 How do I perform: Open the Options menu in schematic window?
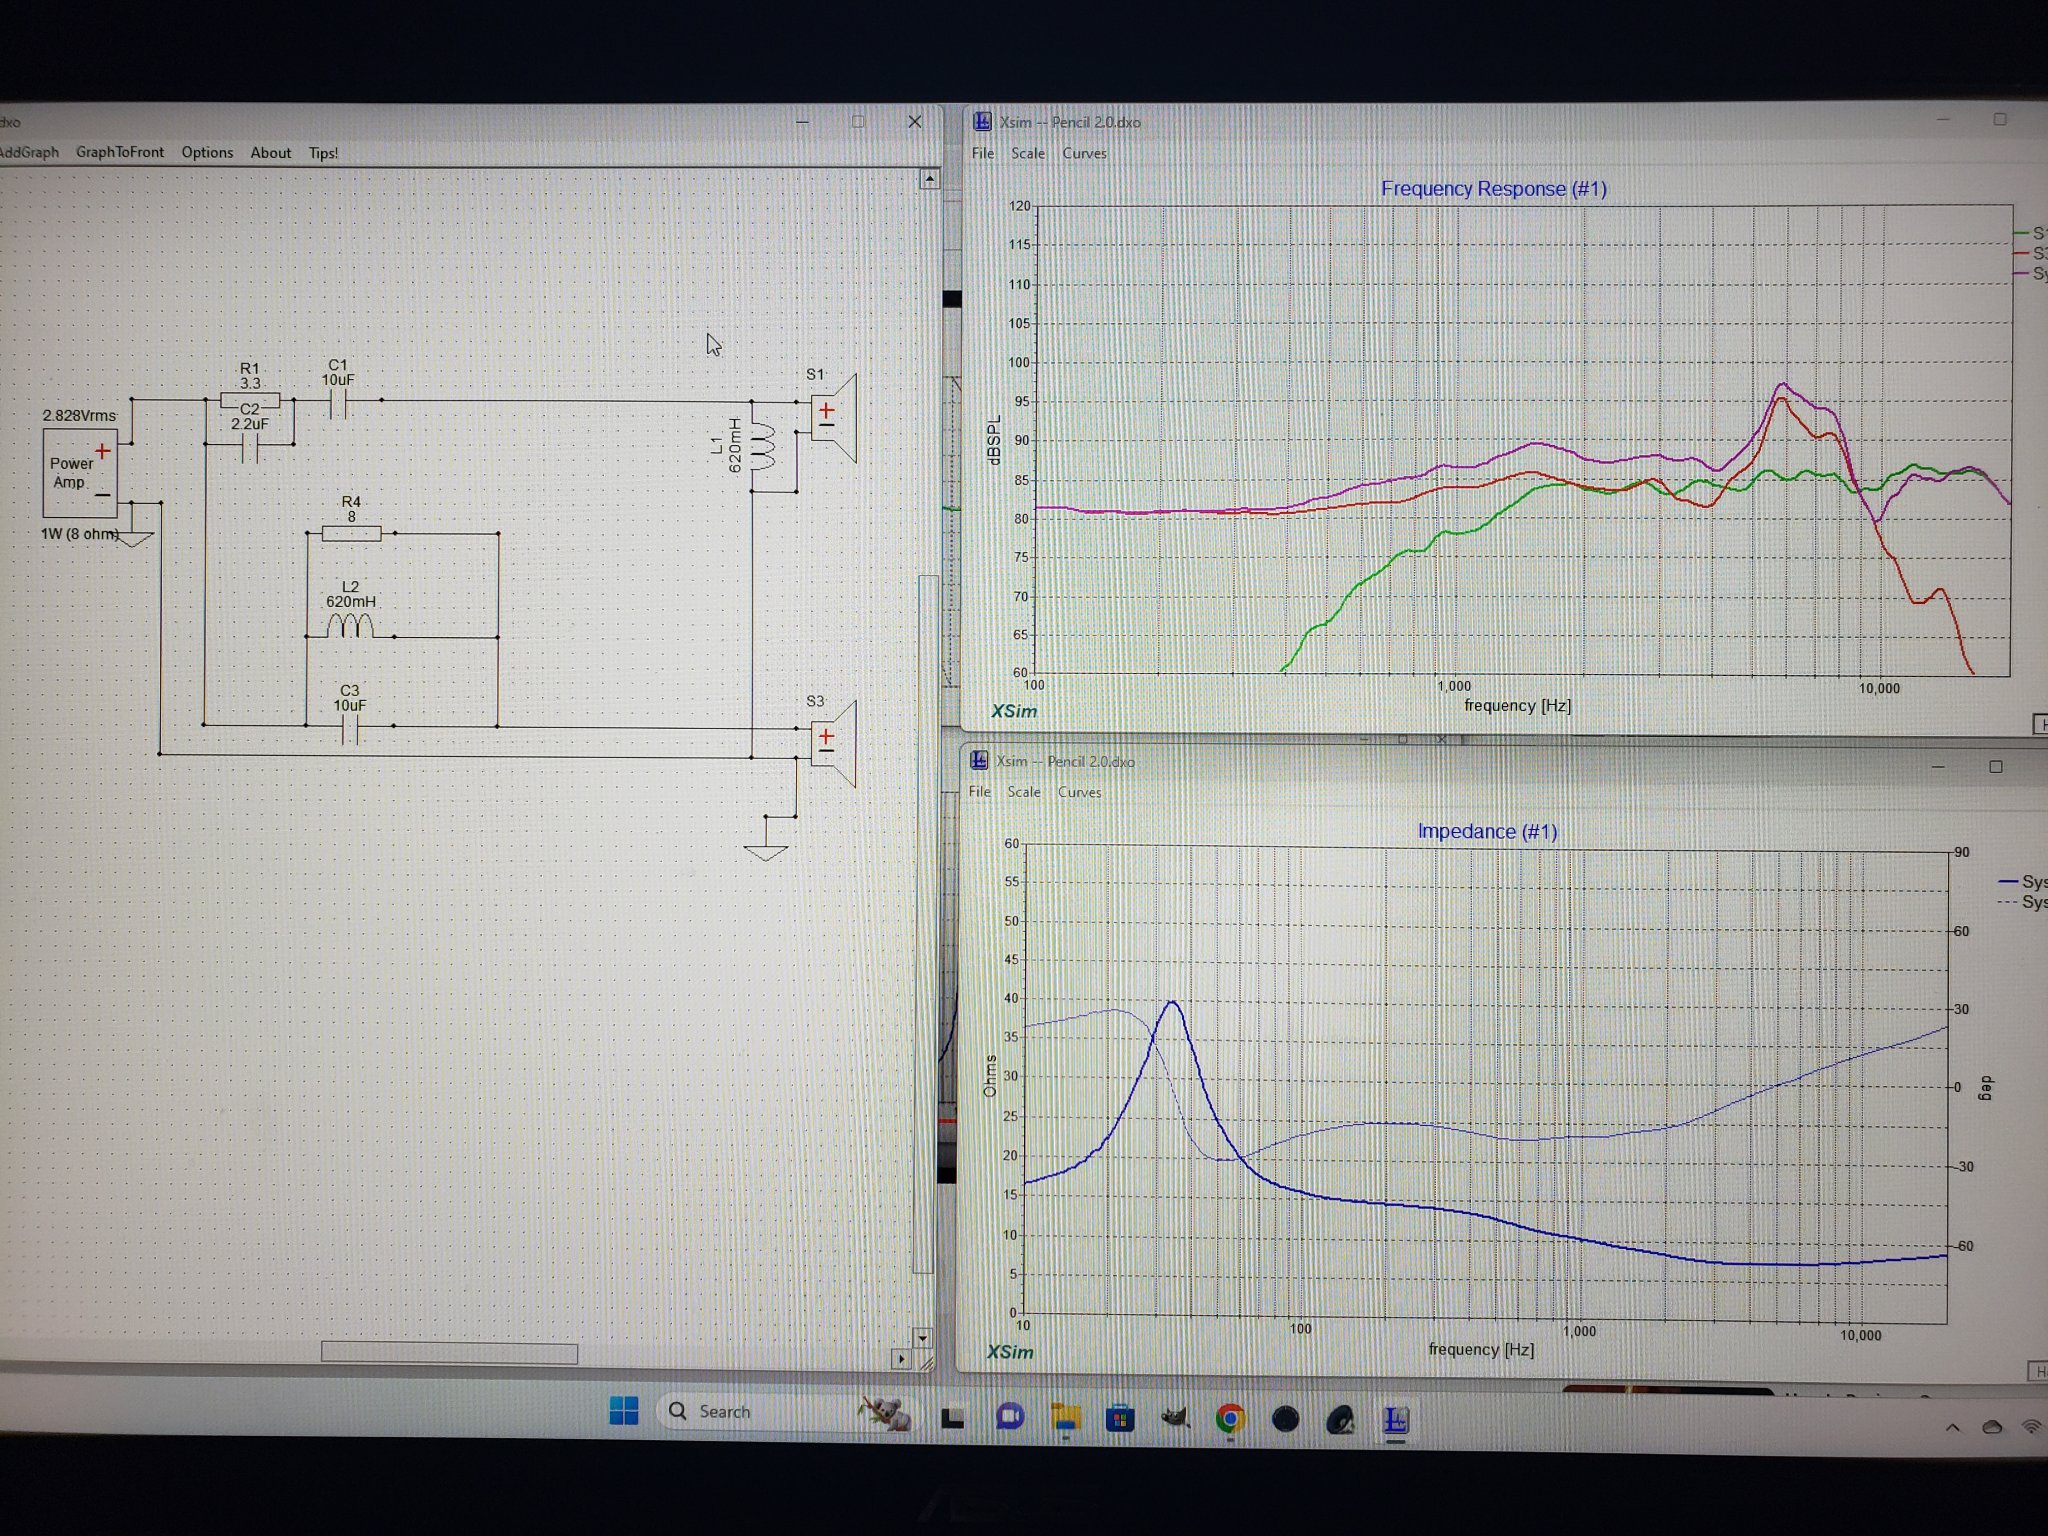pos(207,152)
